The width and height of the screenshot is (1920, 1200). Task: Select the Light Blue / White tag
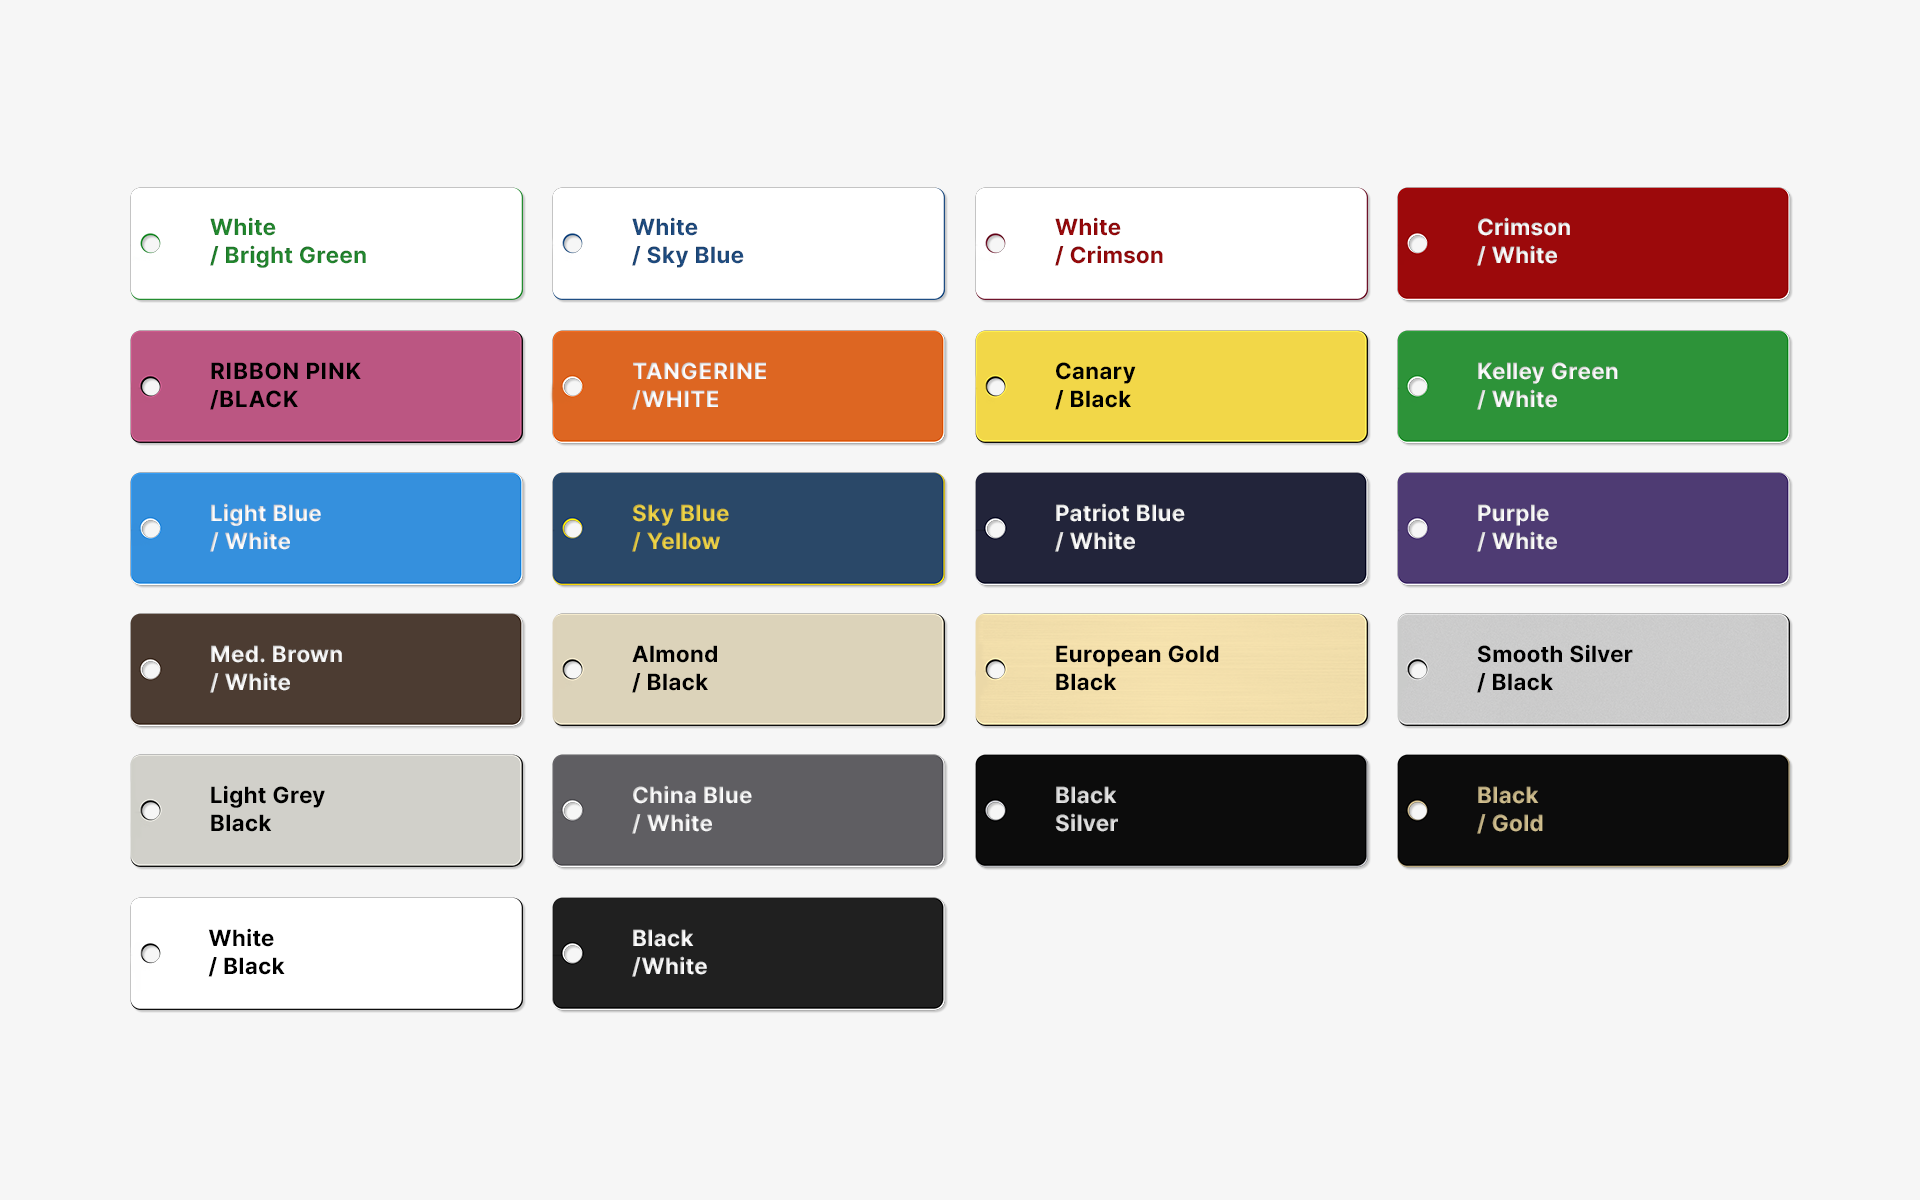[326, 528]
